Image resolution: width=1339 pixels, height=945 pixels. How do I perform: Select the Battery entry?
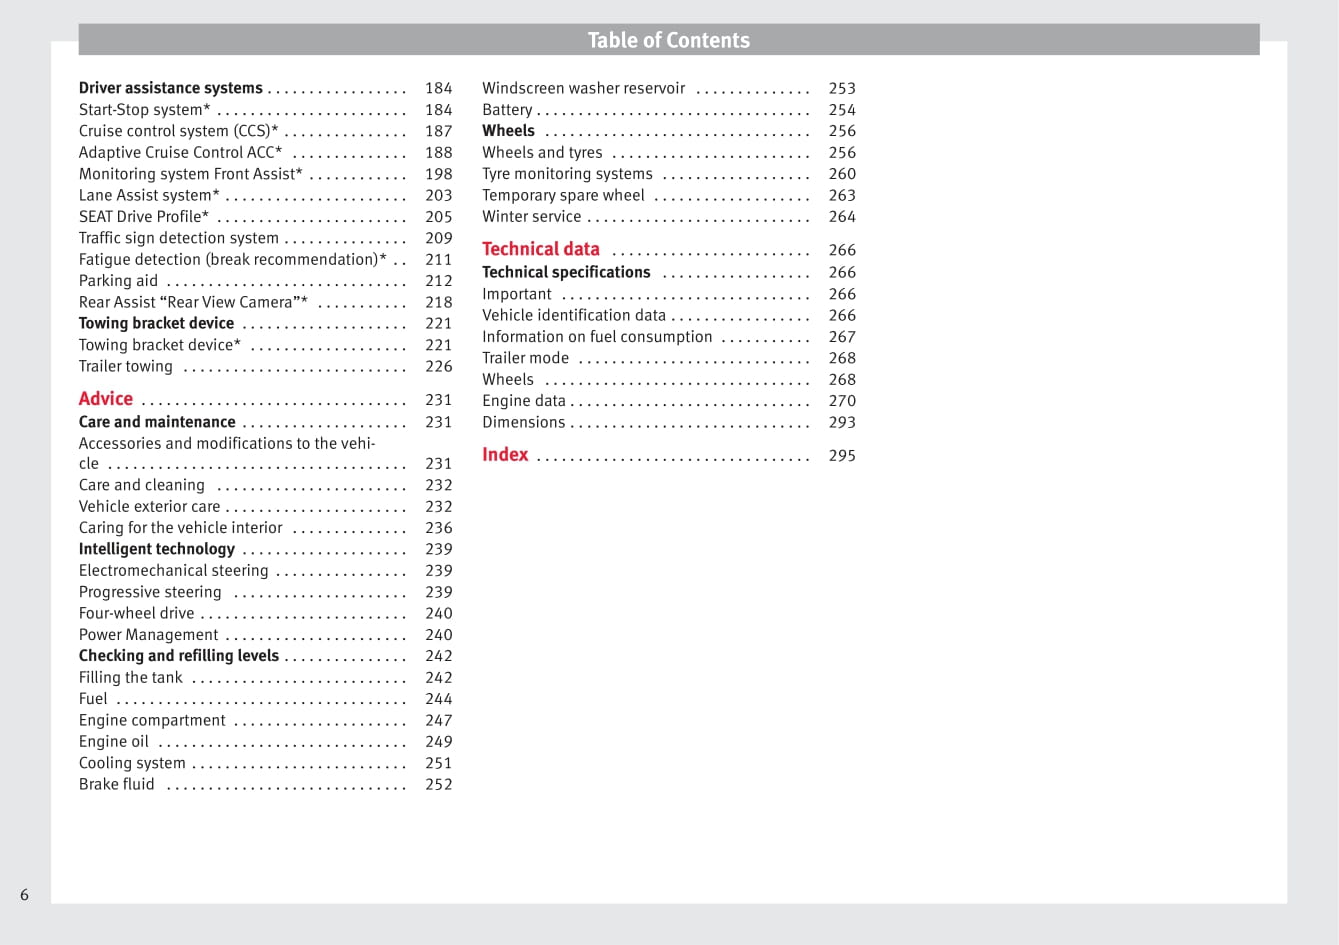tap(507, 110)
